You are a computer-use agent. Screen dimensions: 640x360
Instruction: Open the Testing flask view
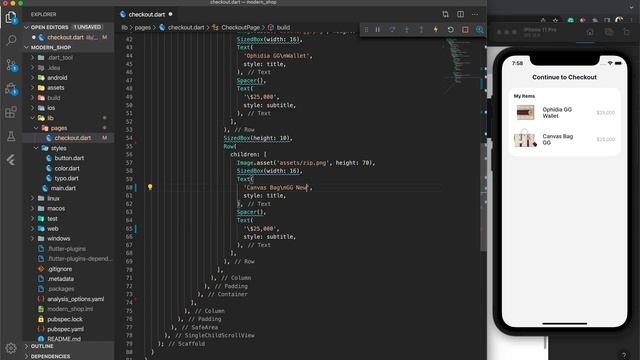(11, 136)
